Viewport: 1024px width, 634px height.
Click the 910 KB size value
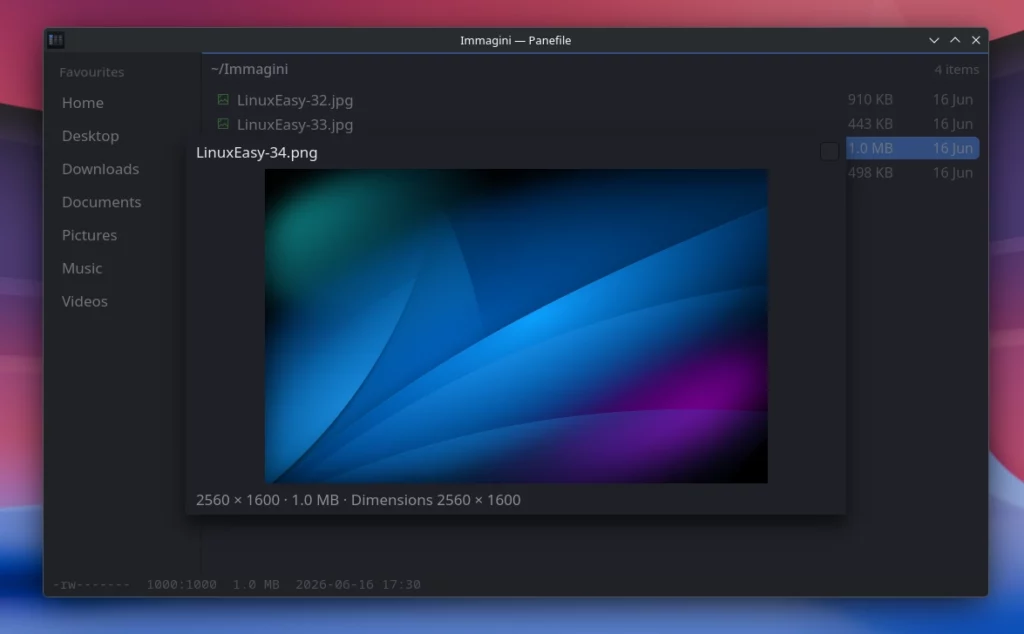click(x=870, y=99)
